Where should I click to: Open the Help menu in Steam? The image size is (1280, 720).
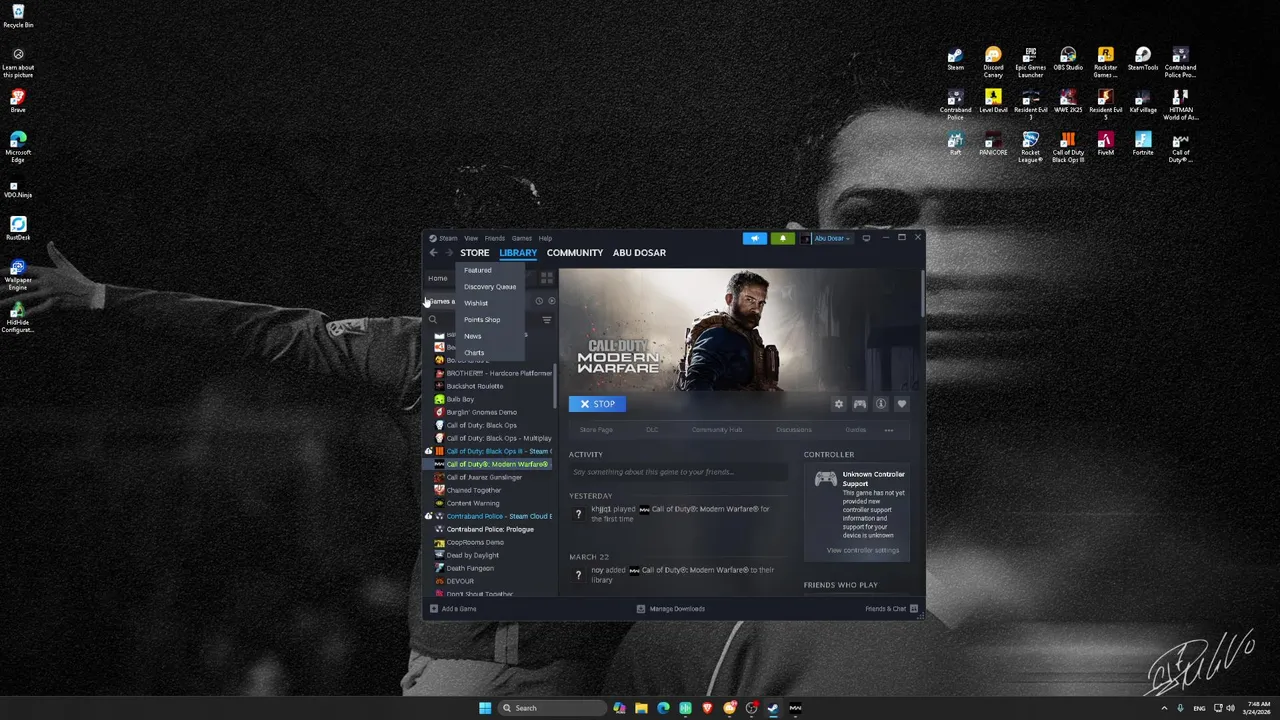click(545, 238)
